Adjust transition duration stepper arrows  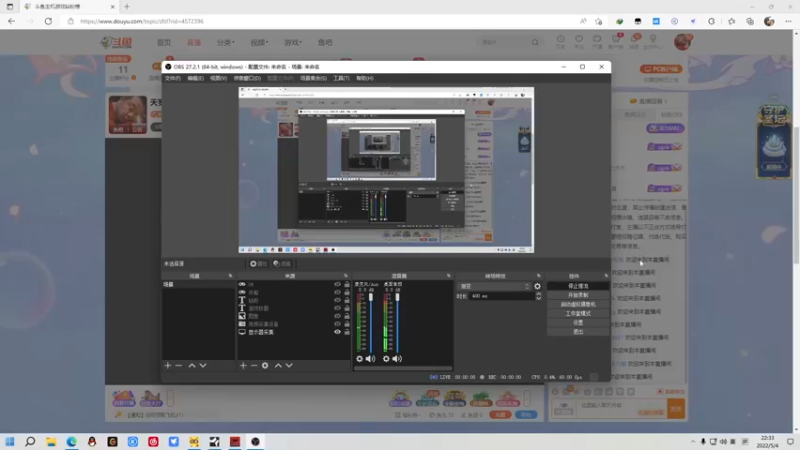538,296
